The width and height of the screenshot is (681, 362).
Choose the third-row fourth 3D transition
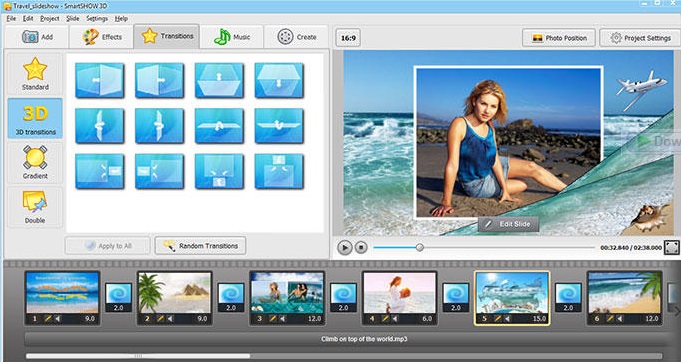[x=279, y=171]
